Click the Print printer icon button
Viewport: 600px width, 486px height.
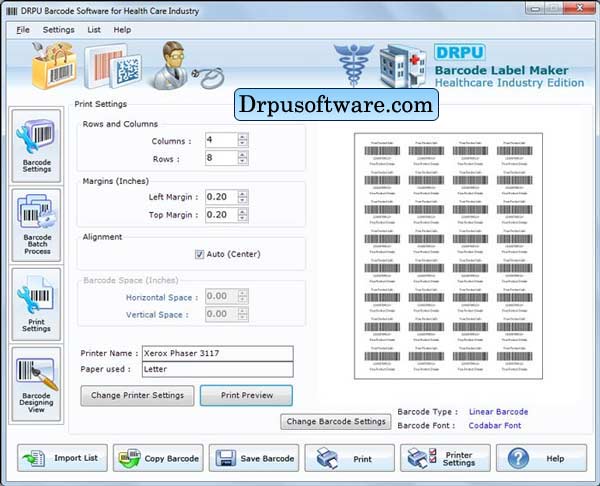350,458
